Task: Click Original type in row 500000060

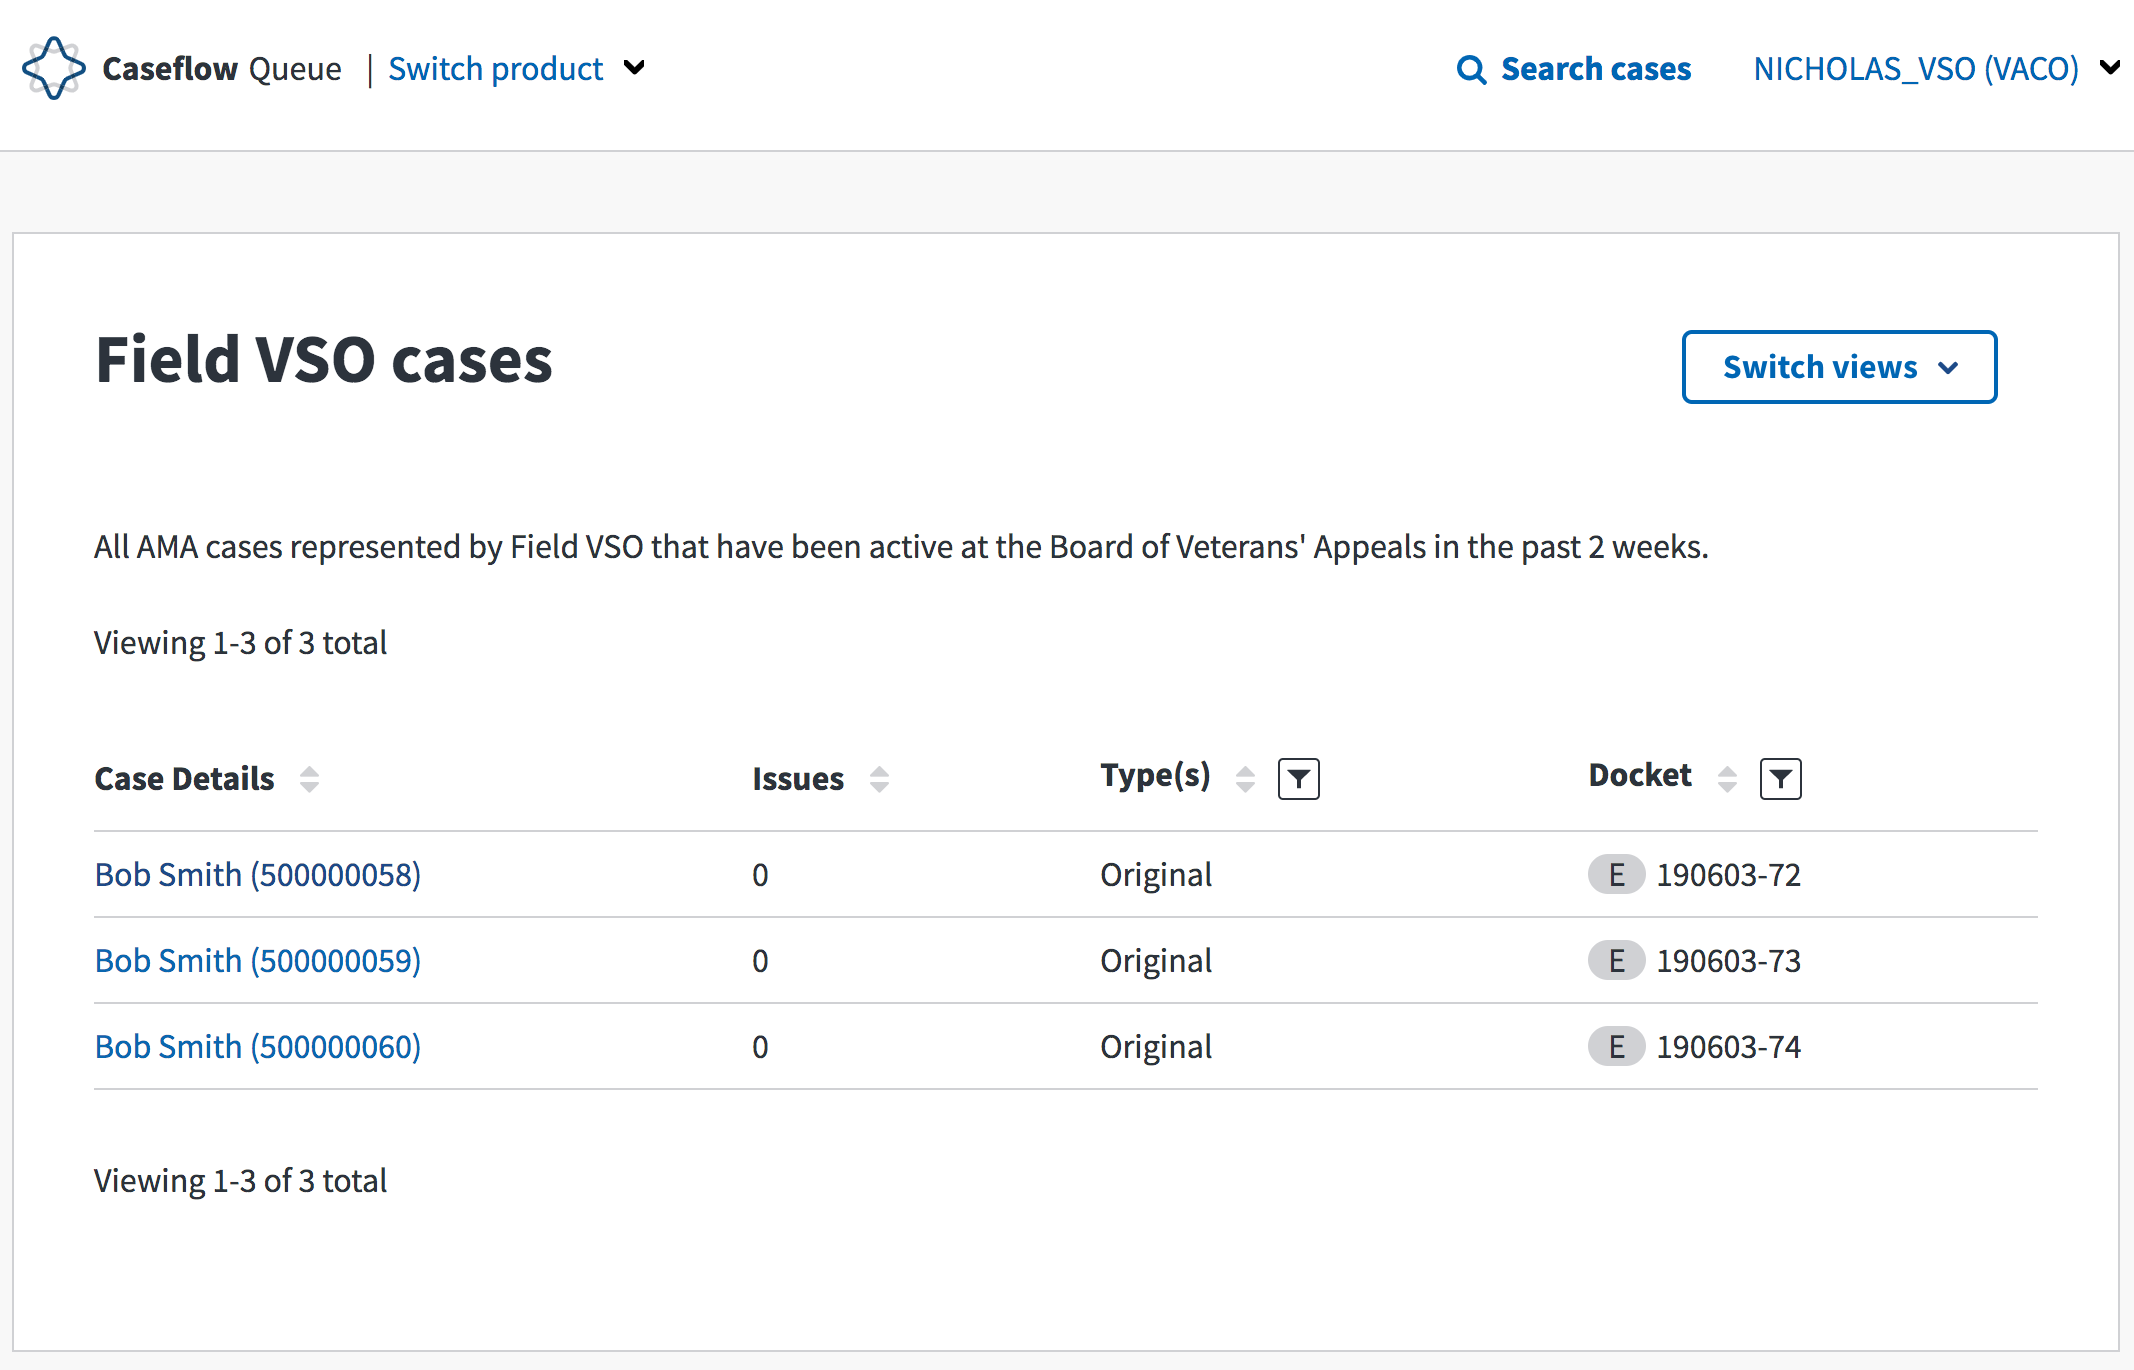Action: 1156,1047
